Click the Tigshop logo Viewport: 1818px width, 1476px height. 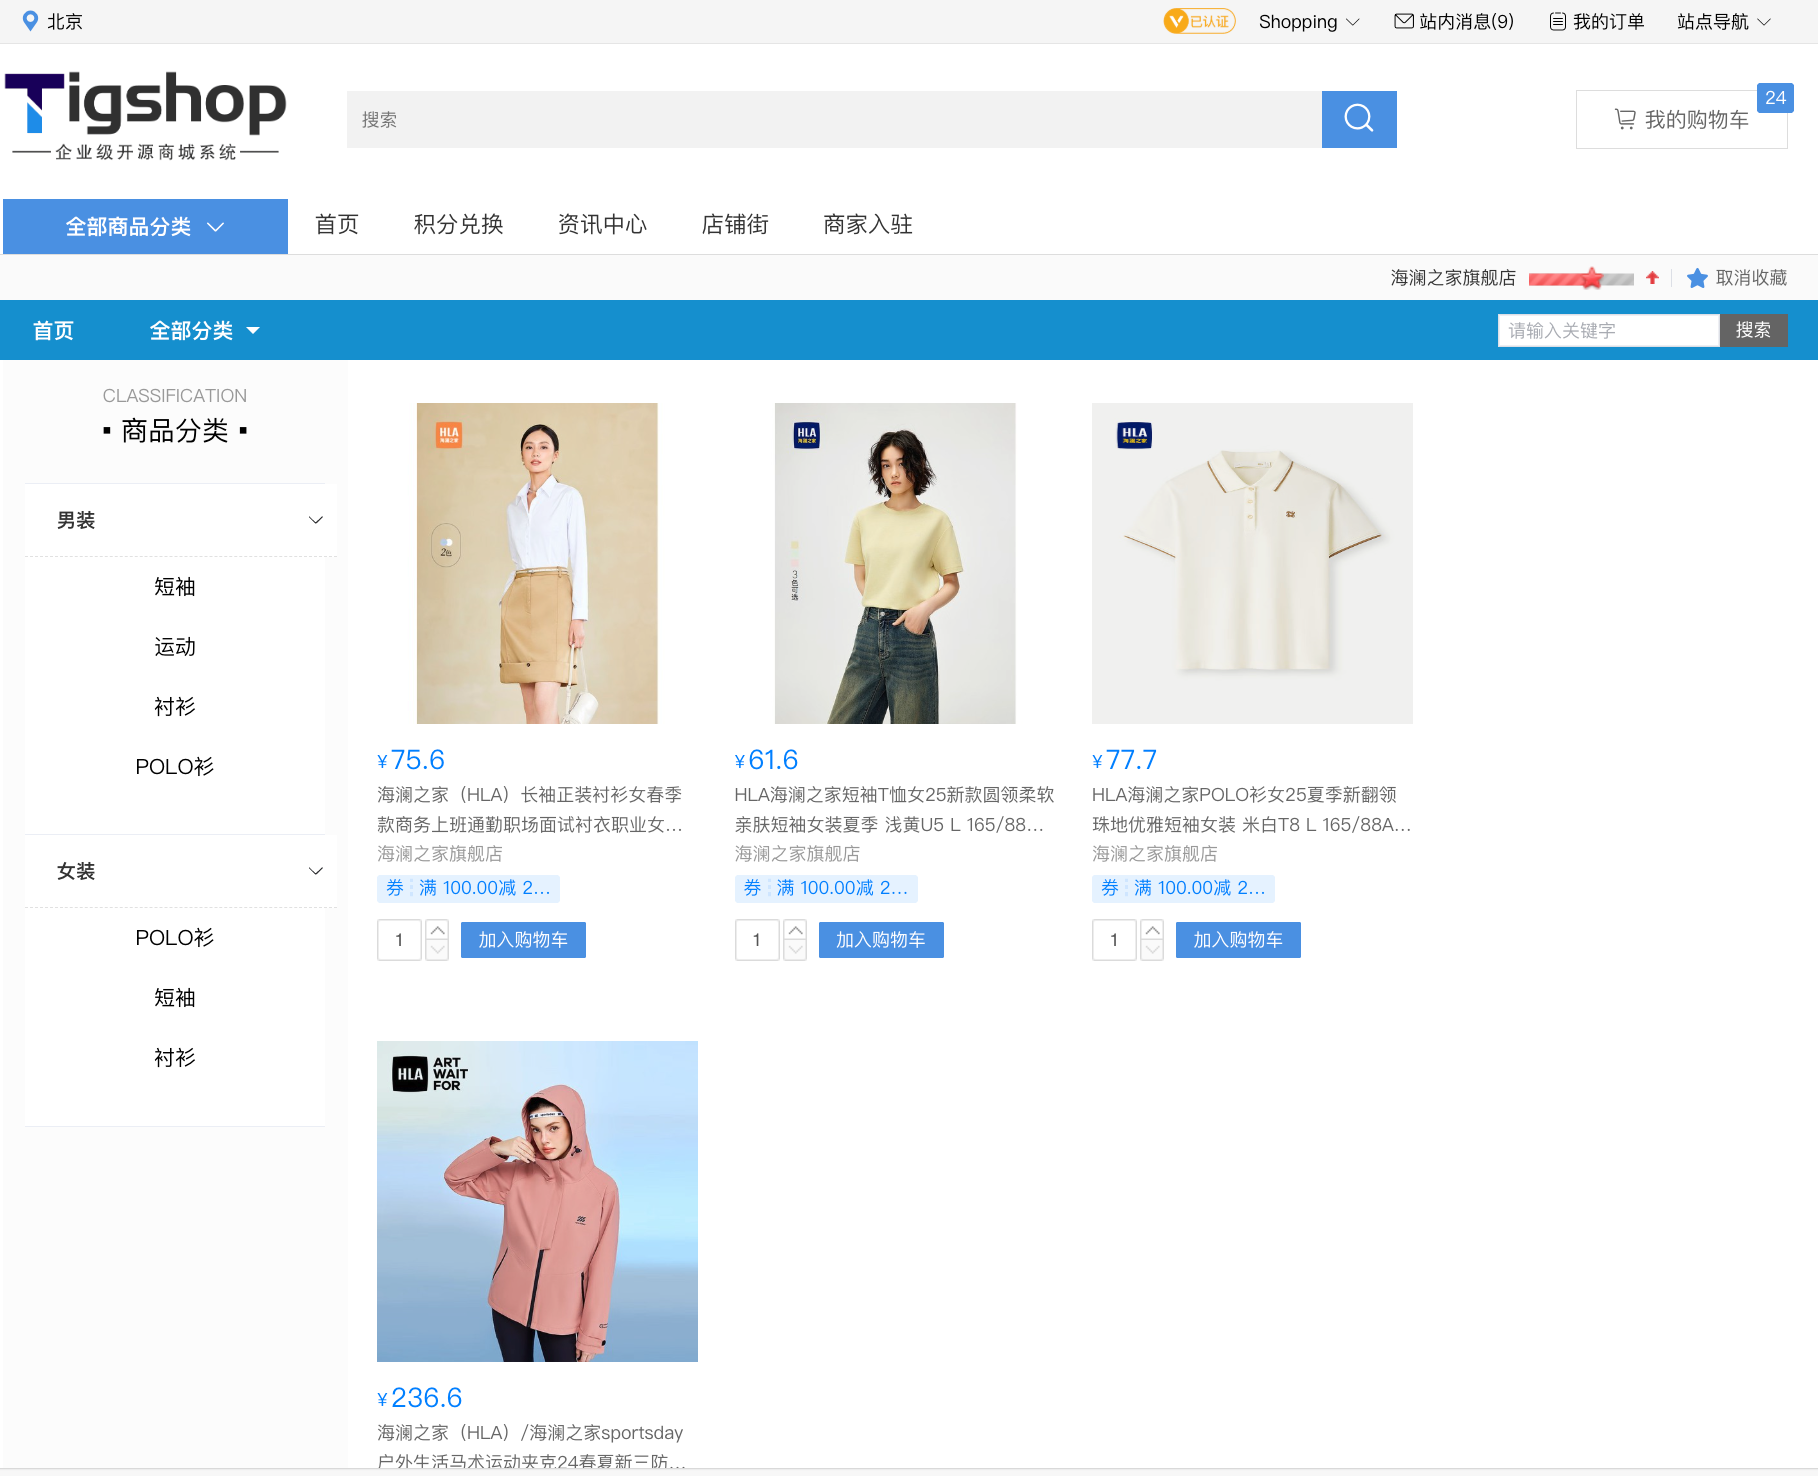click(146, 114)
